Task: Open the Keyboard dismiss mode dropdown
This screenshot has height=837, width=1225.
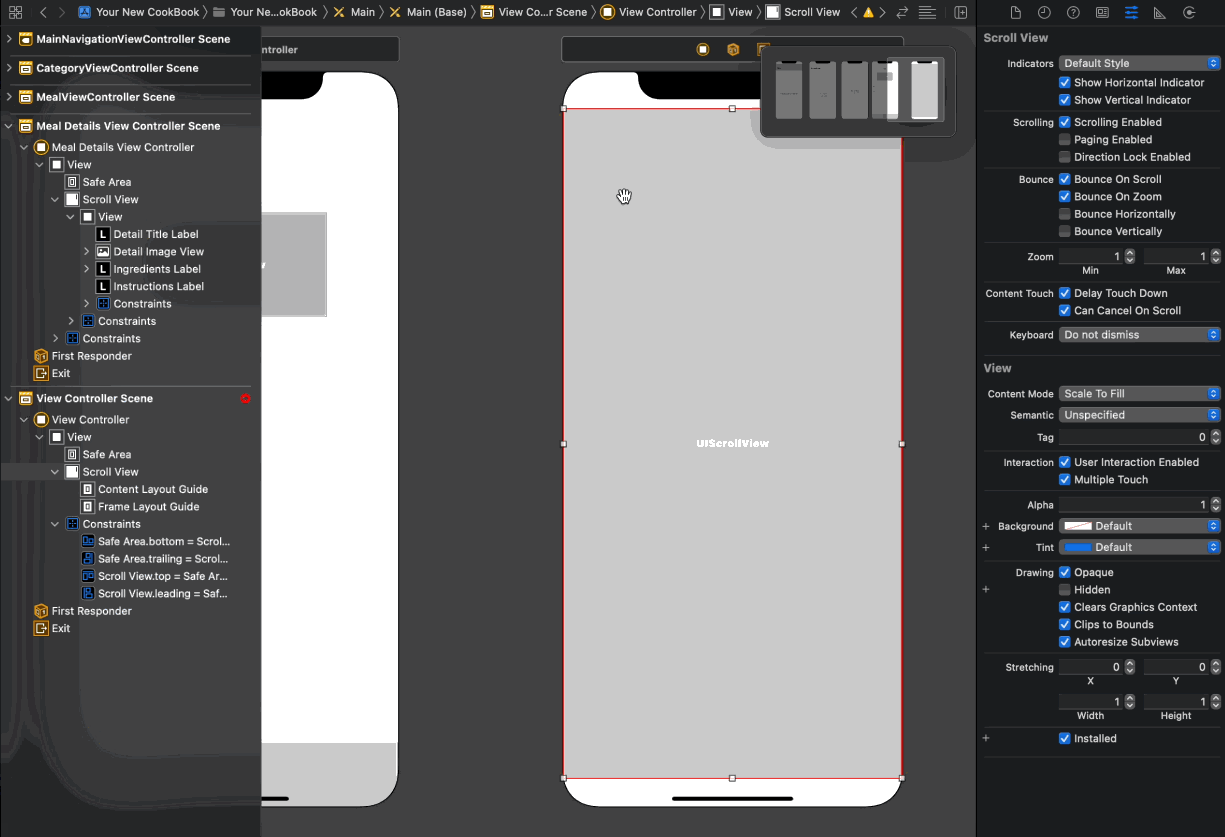Action: [x=1140, y=335]
